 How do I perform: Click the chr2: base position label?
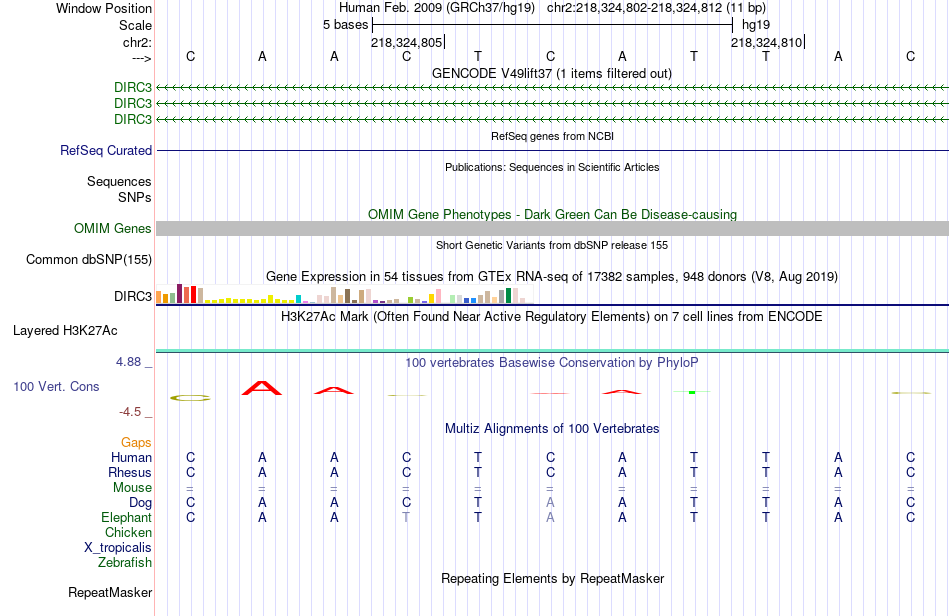[x=137, y=42]
